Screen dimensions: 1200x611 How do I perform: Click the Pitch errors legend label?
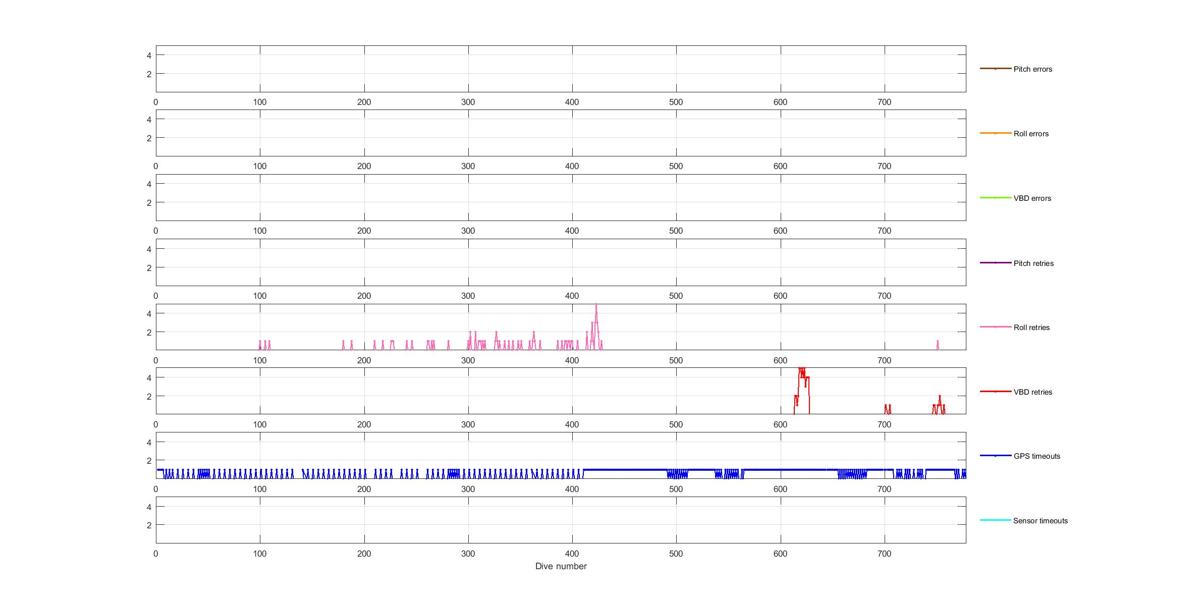[x=1032, y=69]
